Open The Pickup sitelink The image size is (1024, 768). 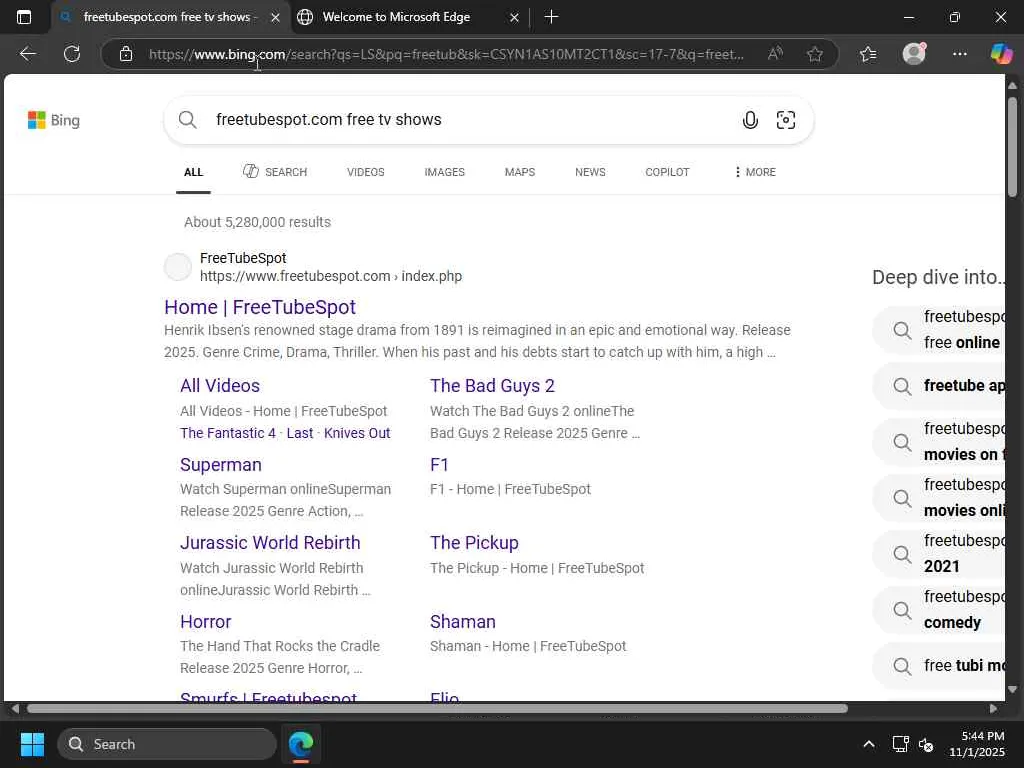474,543
